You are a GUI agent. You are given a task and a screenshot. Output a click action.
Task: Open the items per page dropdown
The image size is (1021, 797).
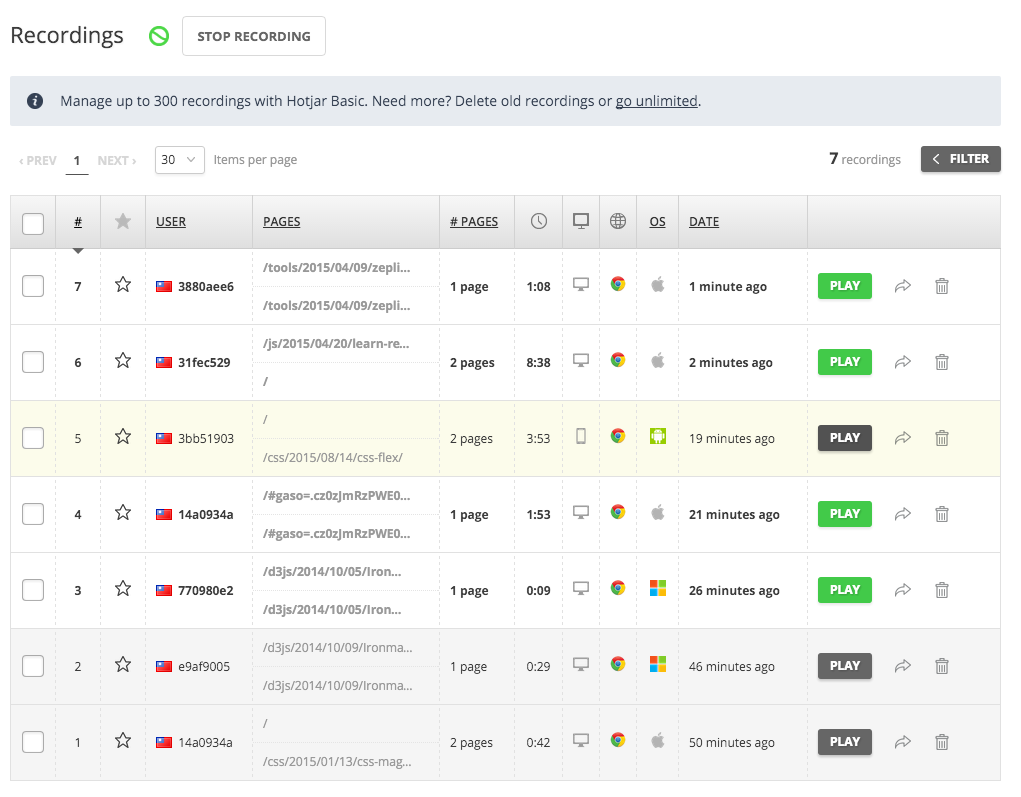pos(180,160)
